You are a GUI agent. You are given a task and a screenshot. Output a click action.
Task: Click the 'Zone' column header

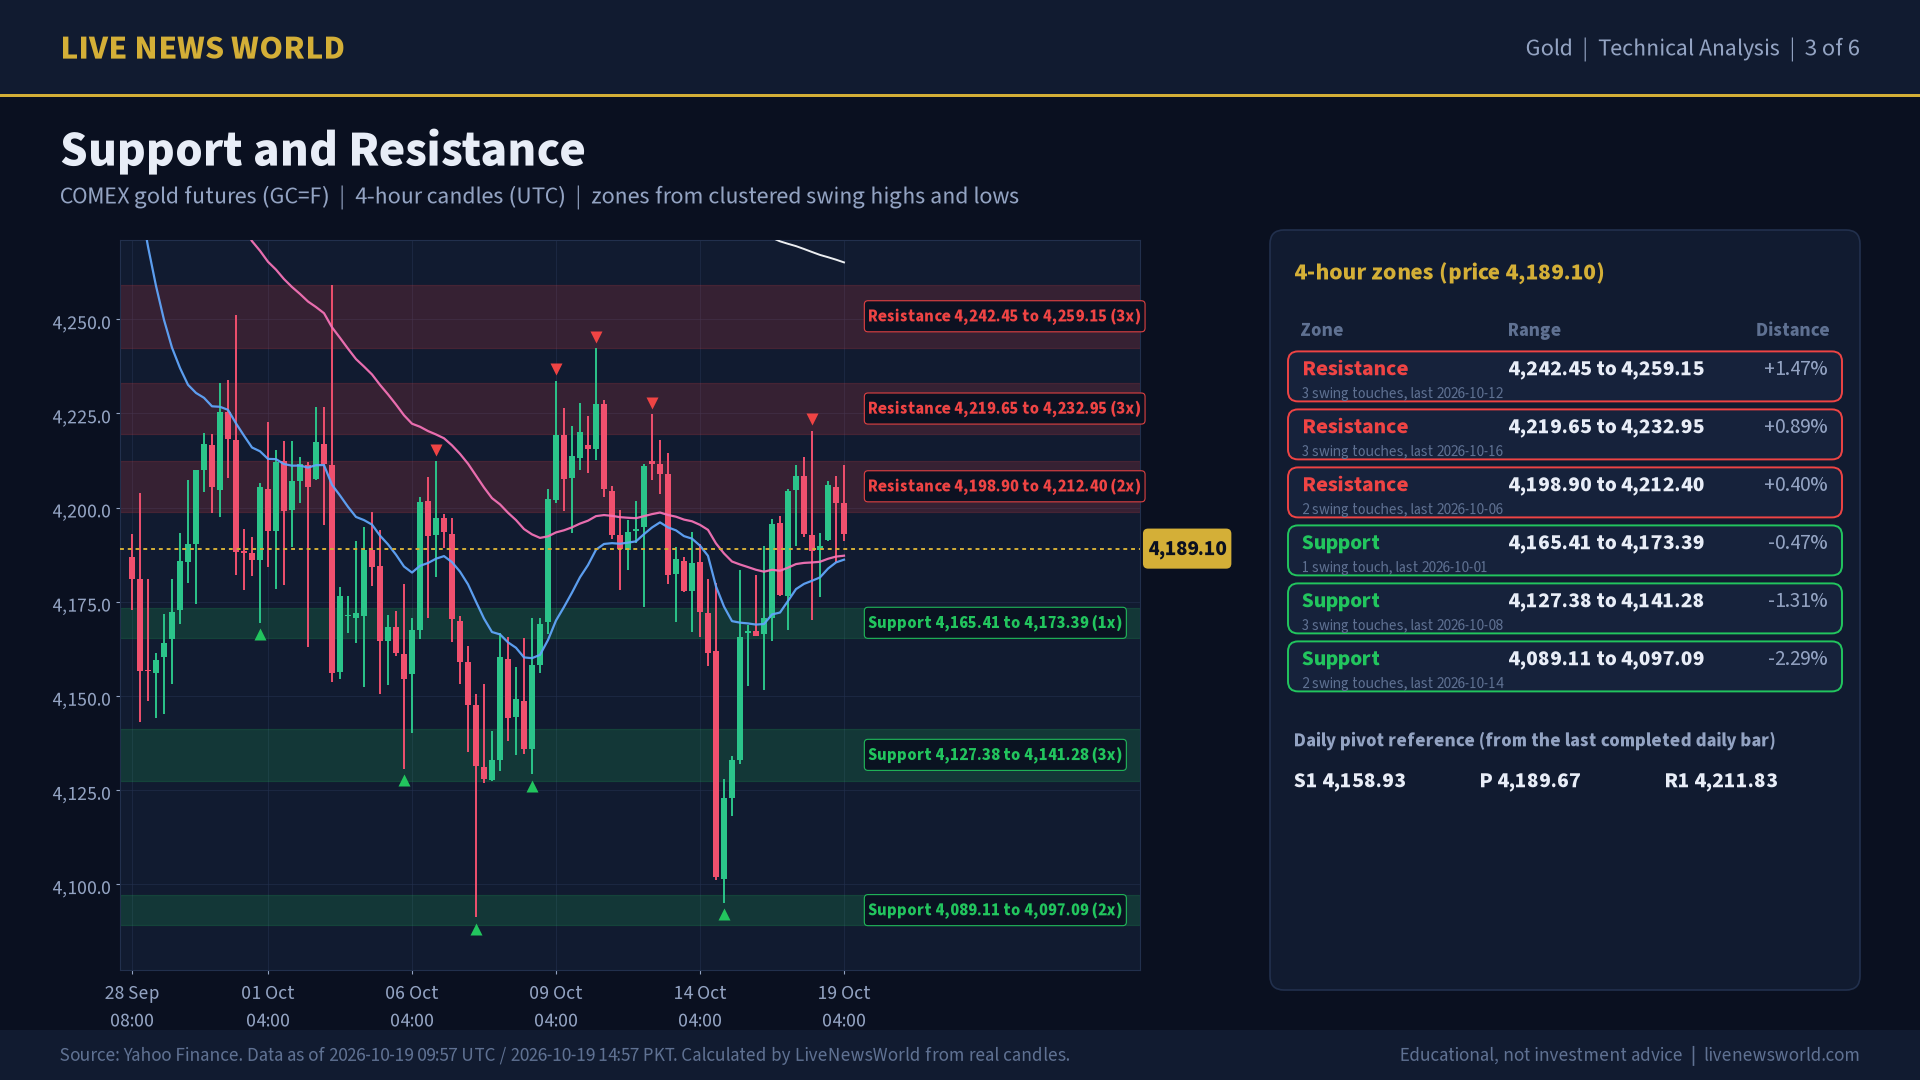tap(1321, 330)
